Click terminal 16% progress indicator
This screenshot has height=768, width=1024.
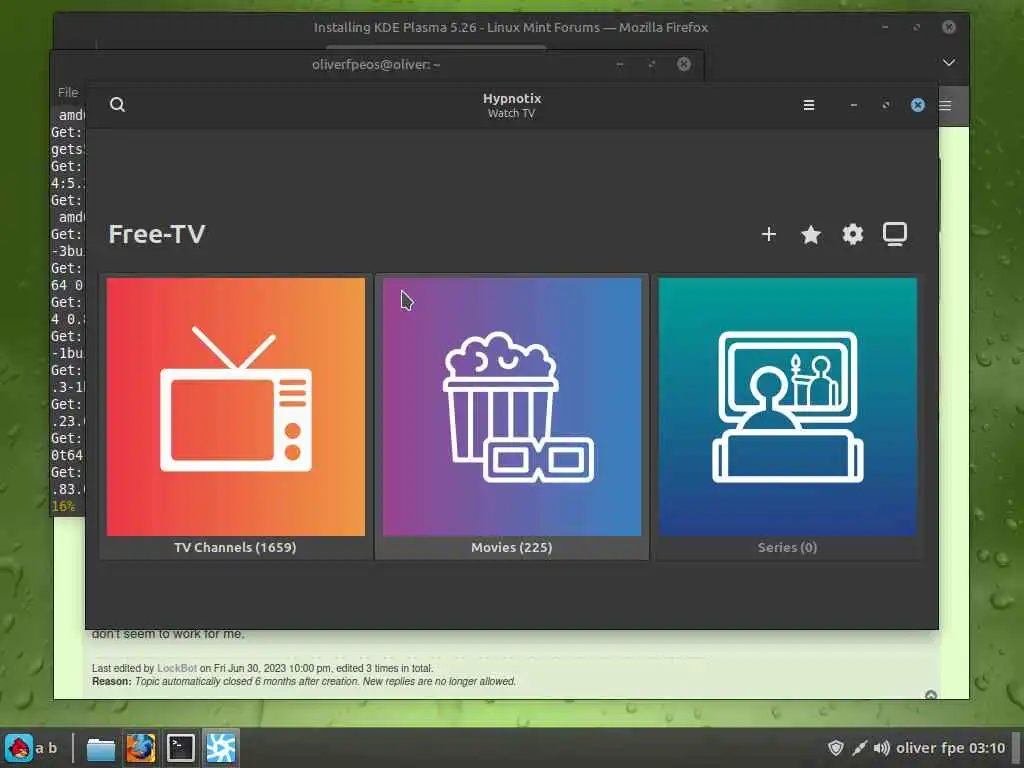click(x=63, y=506)
